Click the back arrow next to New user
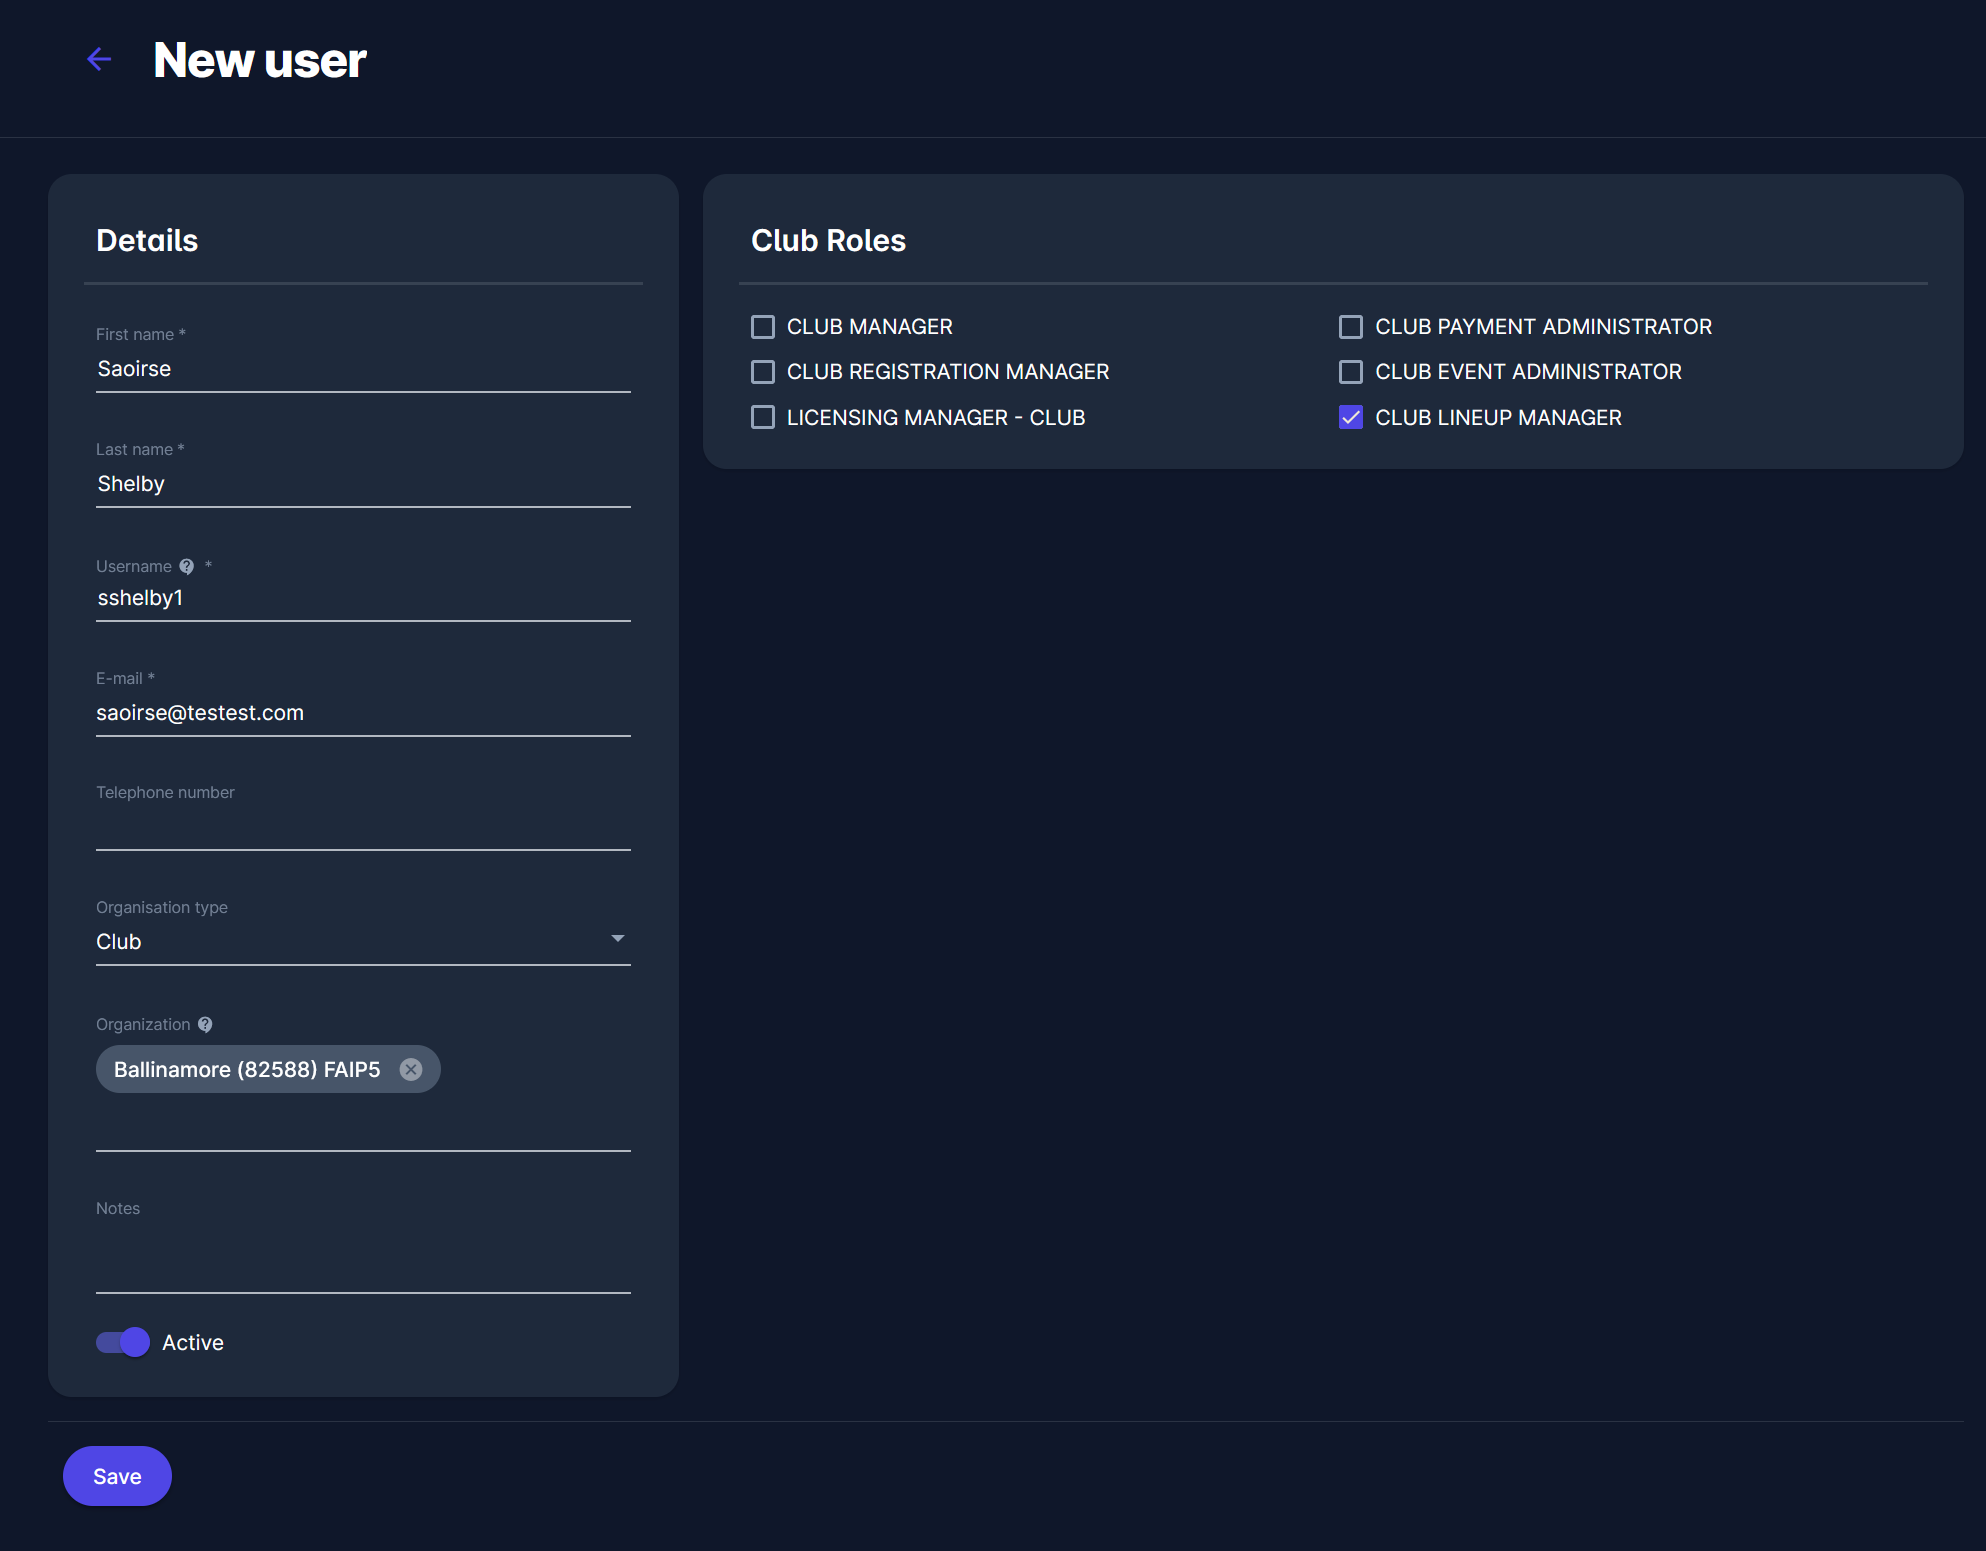 pos(99,60)
